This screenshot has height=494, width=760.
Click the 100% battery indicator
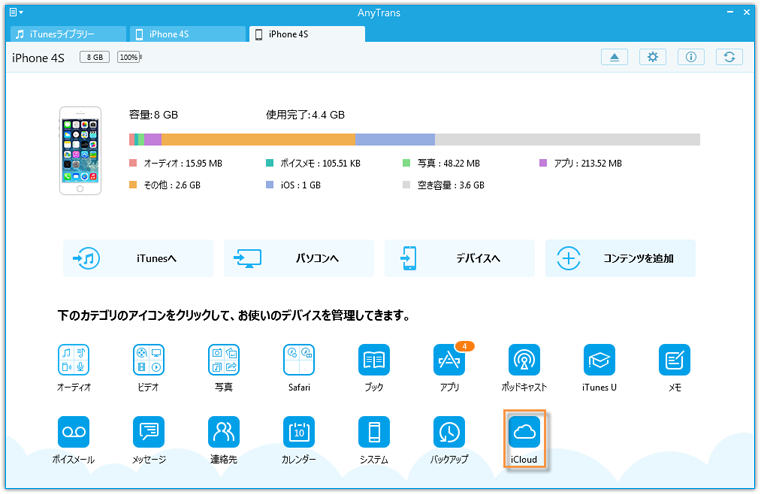pos(129,57)
